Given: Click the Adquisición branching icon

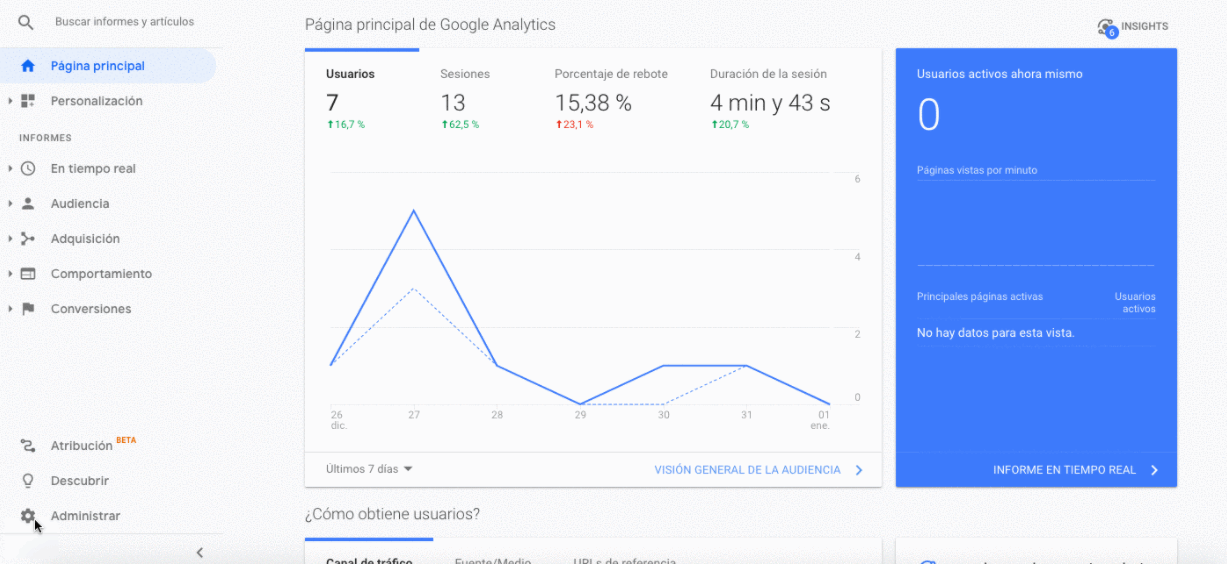Looking at the screenshot, I should click(x=28, y=239).
